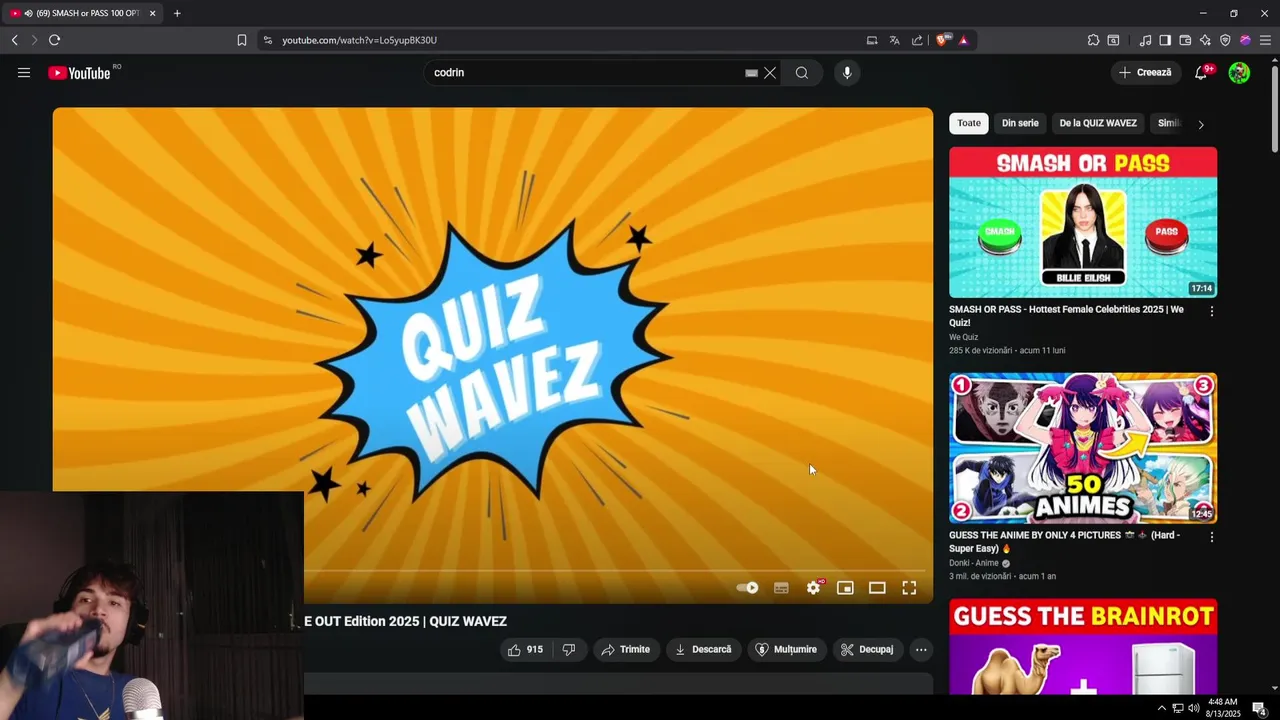Open YouTube notifications bell
The width and height of the screenshot is (1280, 720).
pyautogui.click(x=1202, y=72)
